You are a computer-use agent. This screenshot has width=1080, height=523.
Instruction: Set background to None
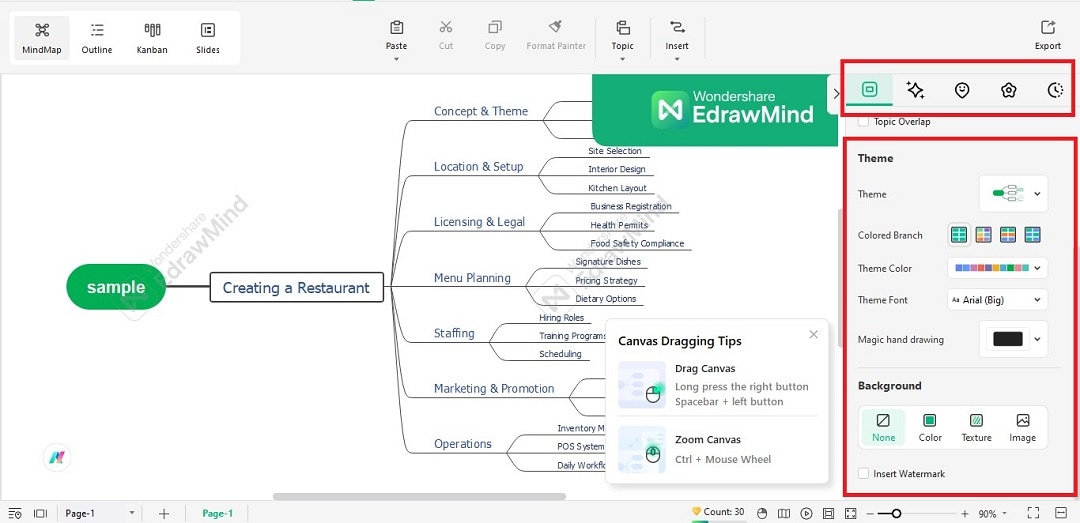pyautogui.click(x=884, y=428)
